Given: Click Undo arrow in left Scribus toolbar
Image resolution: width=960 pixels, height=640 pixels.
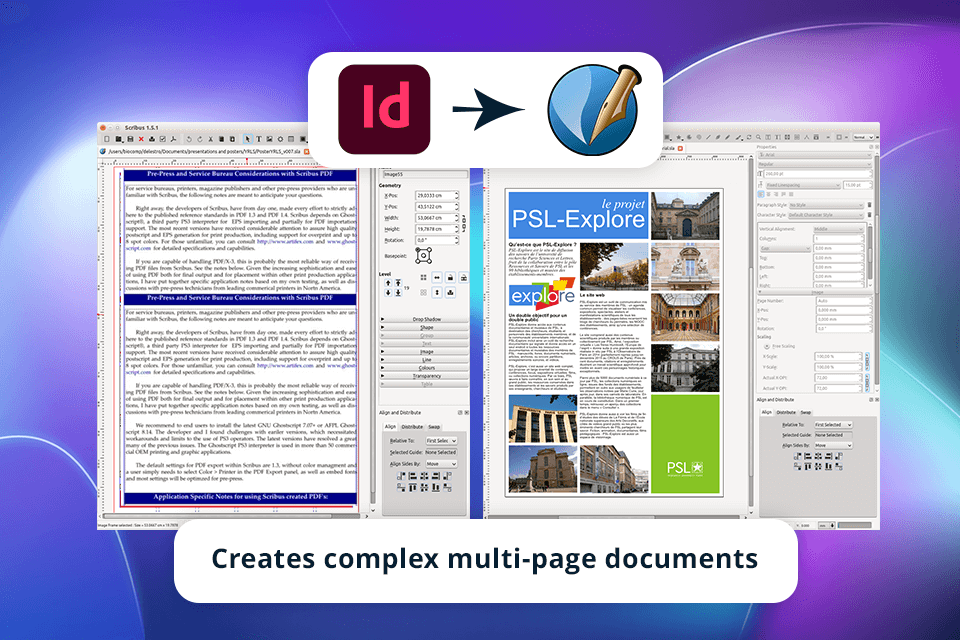Looking at the screenshot, I should pos(189,140).
